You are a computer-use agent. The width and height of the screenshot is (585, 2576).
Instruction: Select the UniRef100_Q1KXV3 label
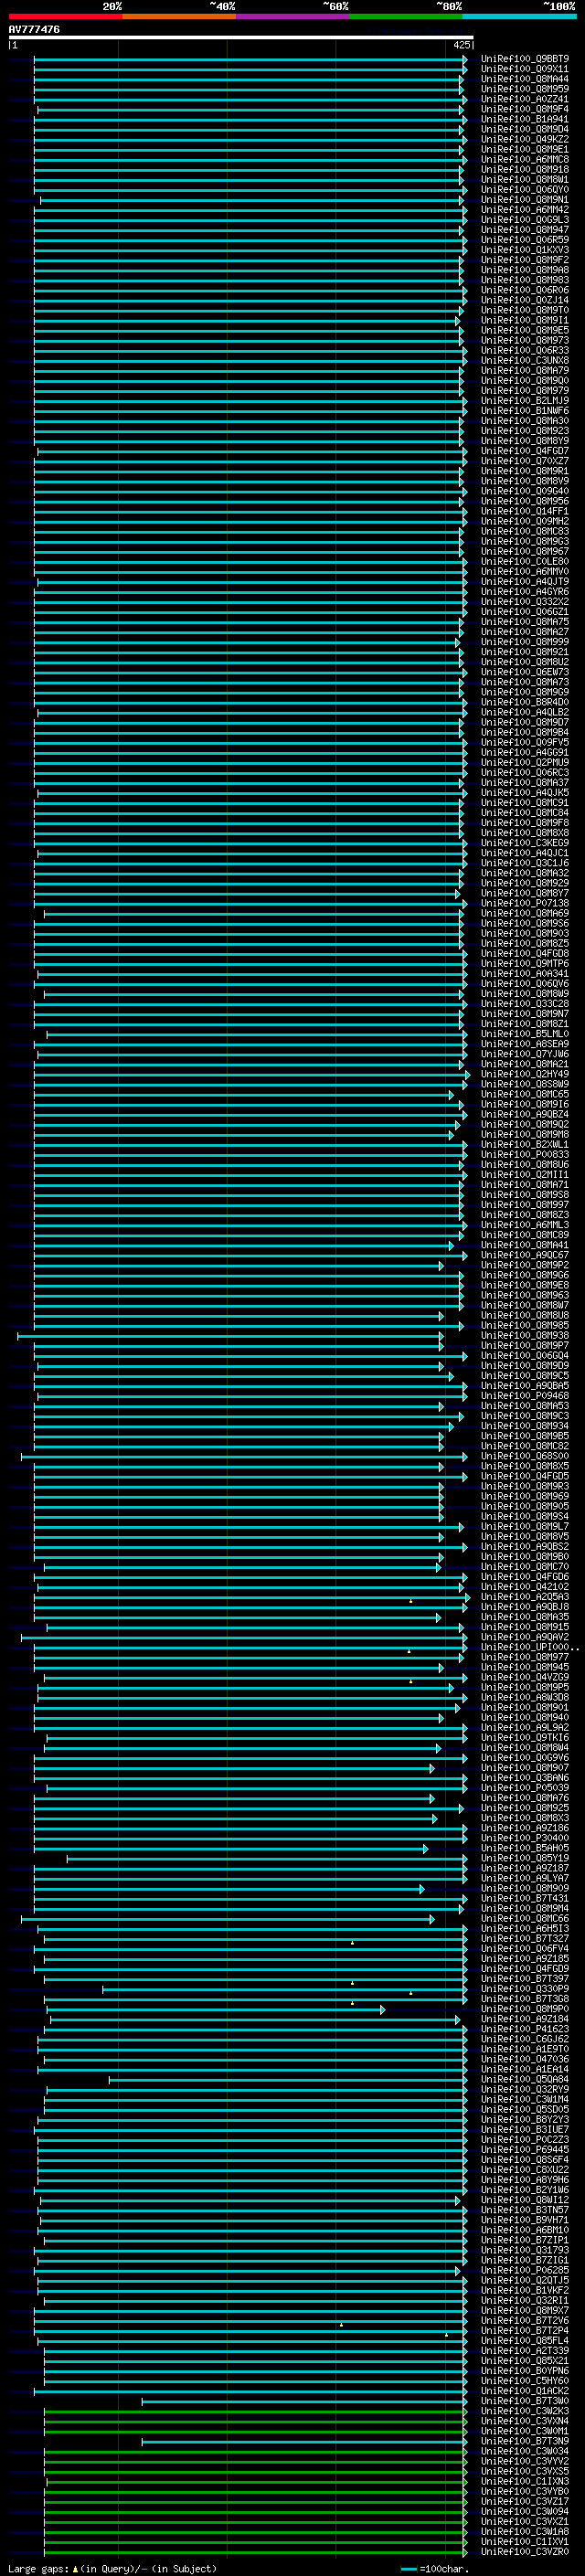[525, 250]
